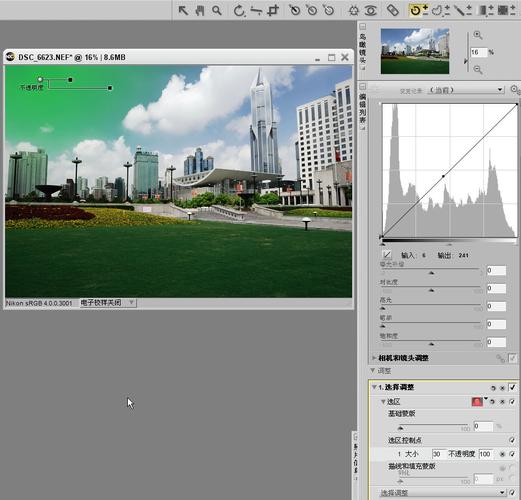Screen dimensions: 521x500
Task: Click link icon on 相机和镜头调整 row
Action: click(x=500, y=358)
